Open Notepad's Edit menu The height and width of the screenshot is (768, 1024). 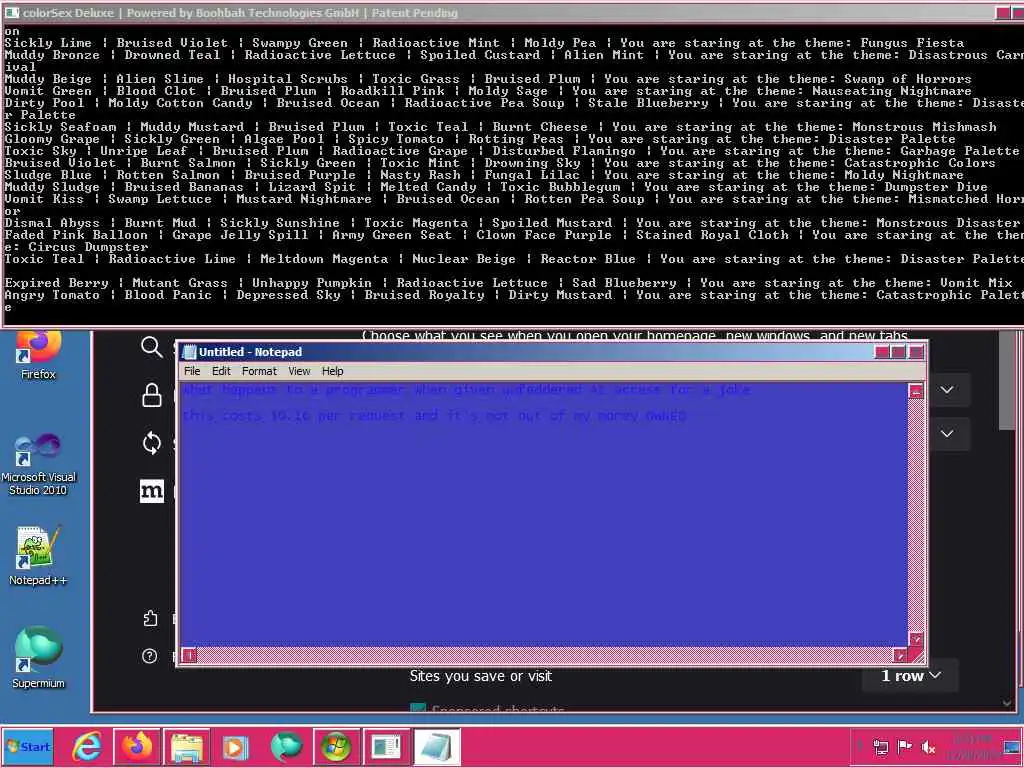point(221,371)
